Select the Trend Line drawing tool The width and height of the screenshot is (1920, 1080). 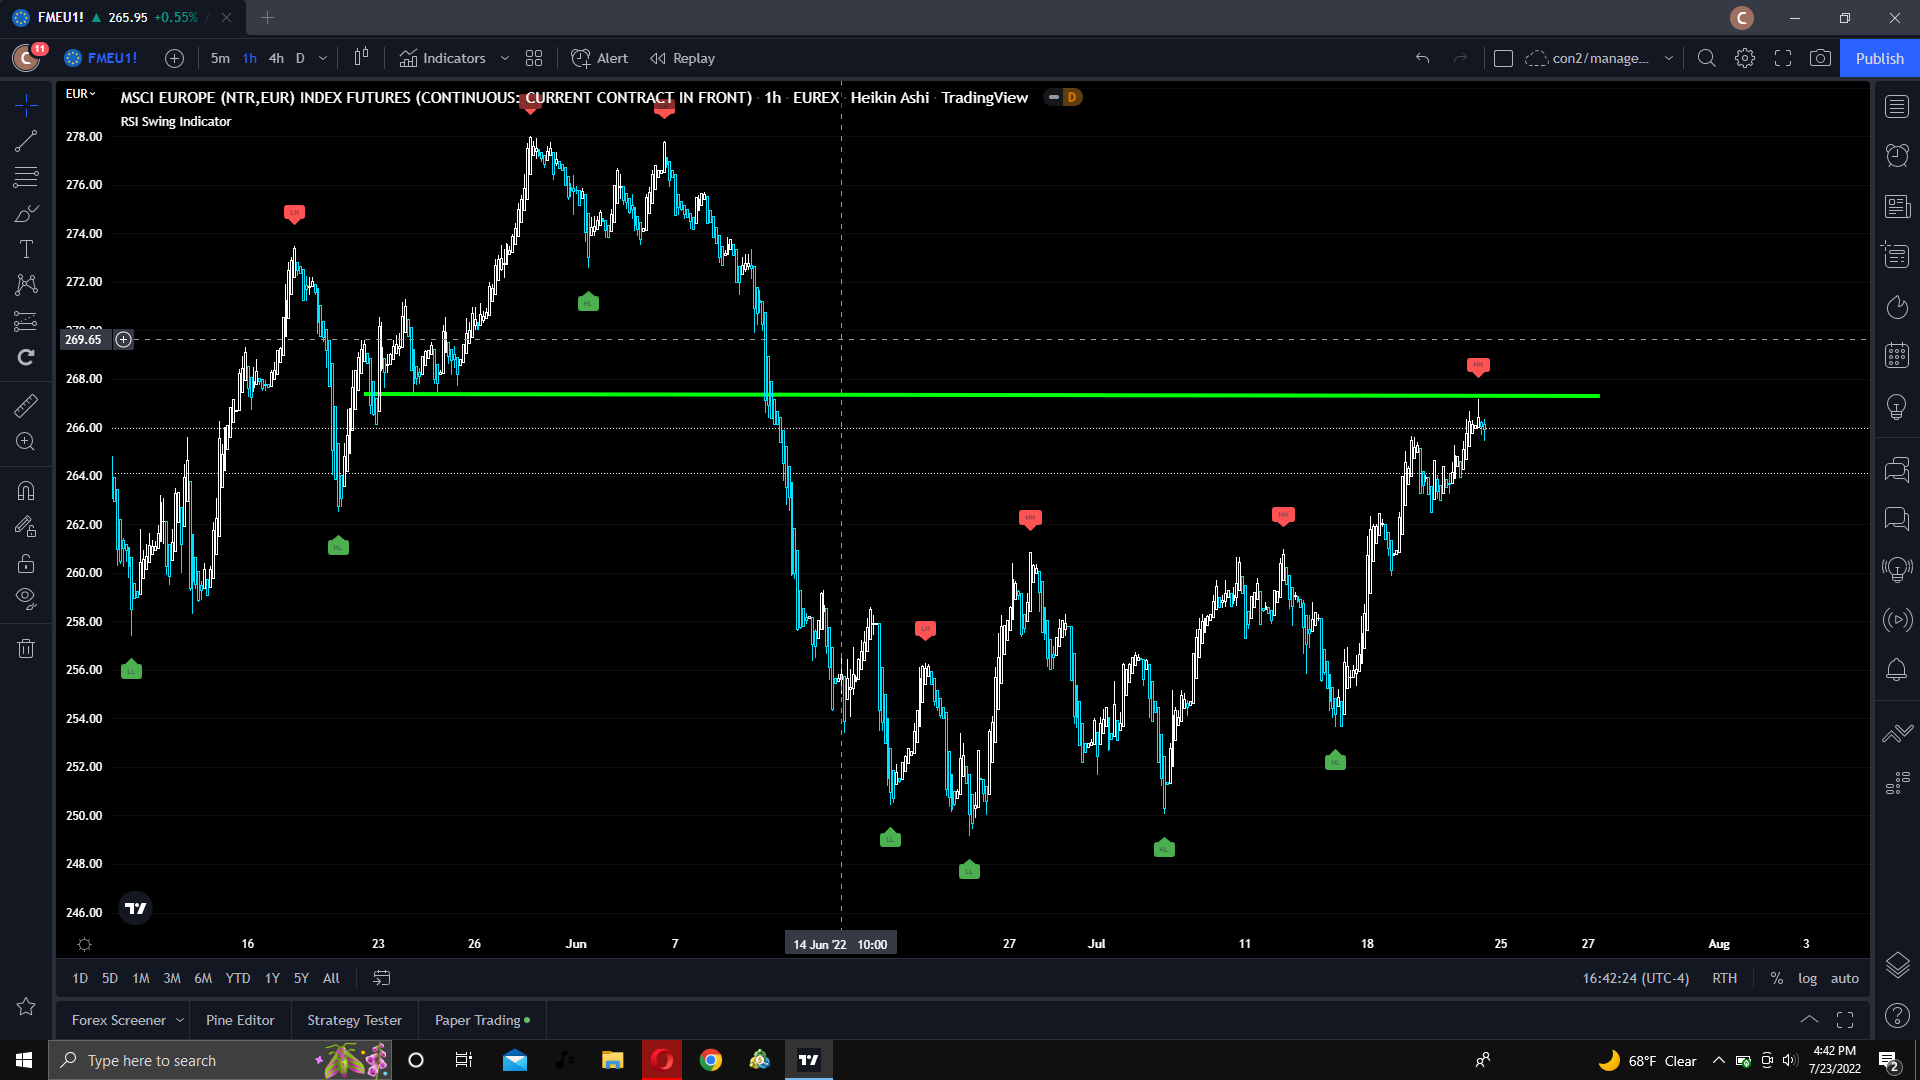tap(26, 141)
